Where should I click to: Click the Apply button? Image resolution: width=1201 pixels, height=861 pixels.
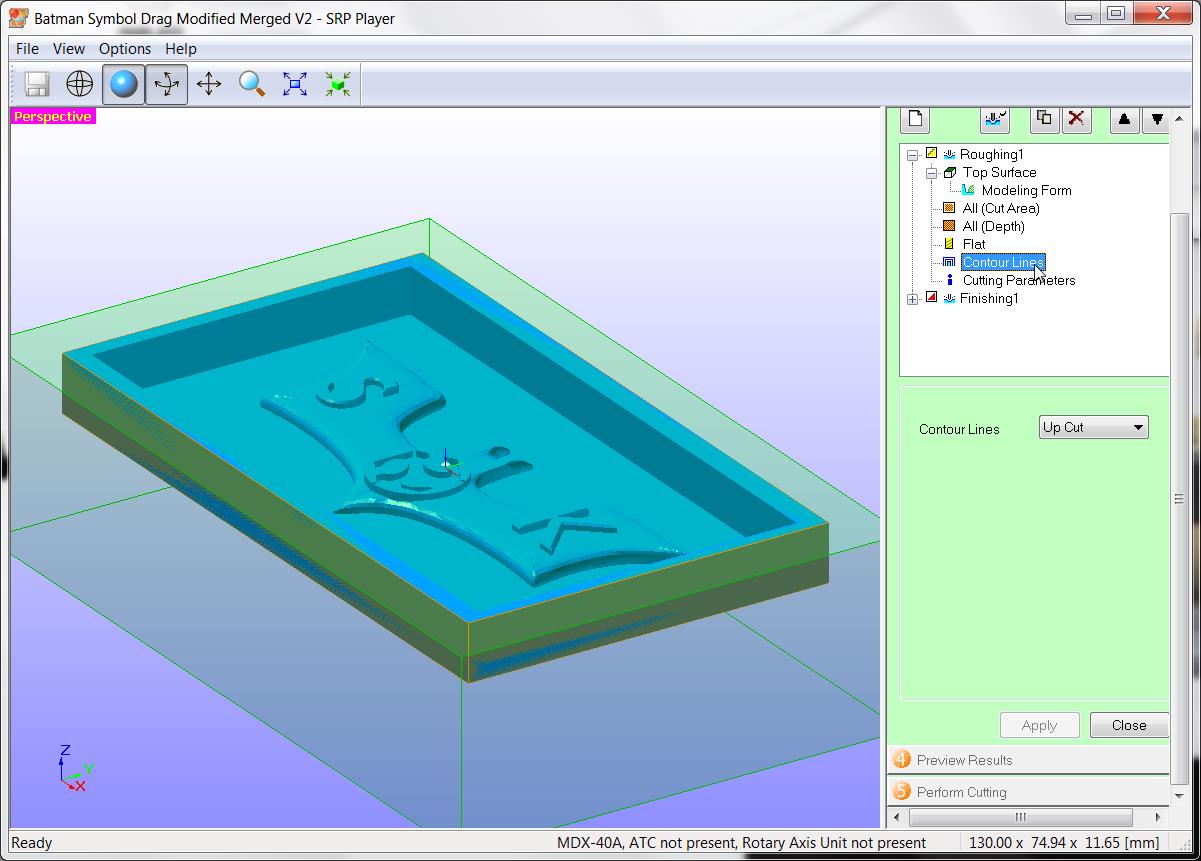click(x=1040, y=725)
